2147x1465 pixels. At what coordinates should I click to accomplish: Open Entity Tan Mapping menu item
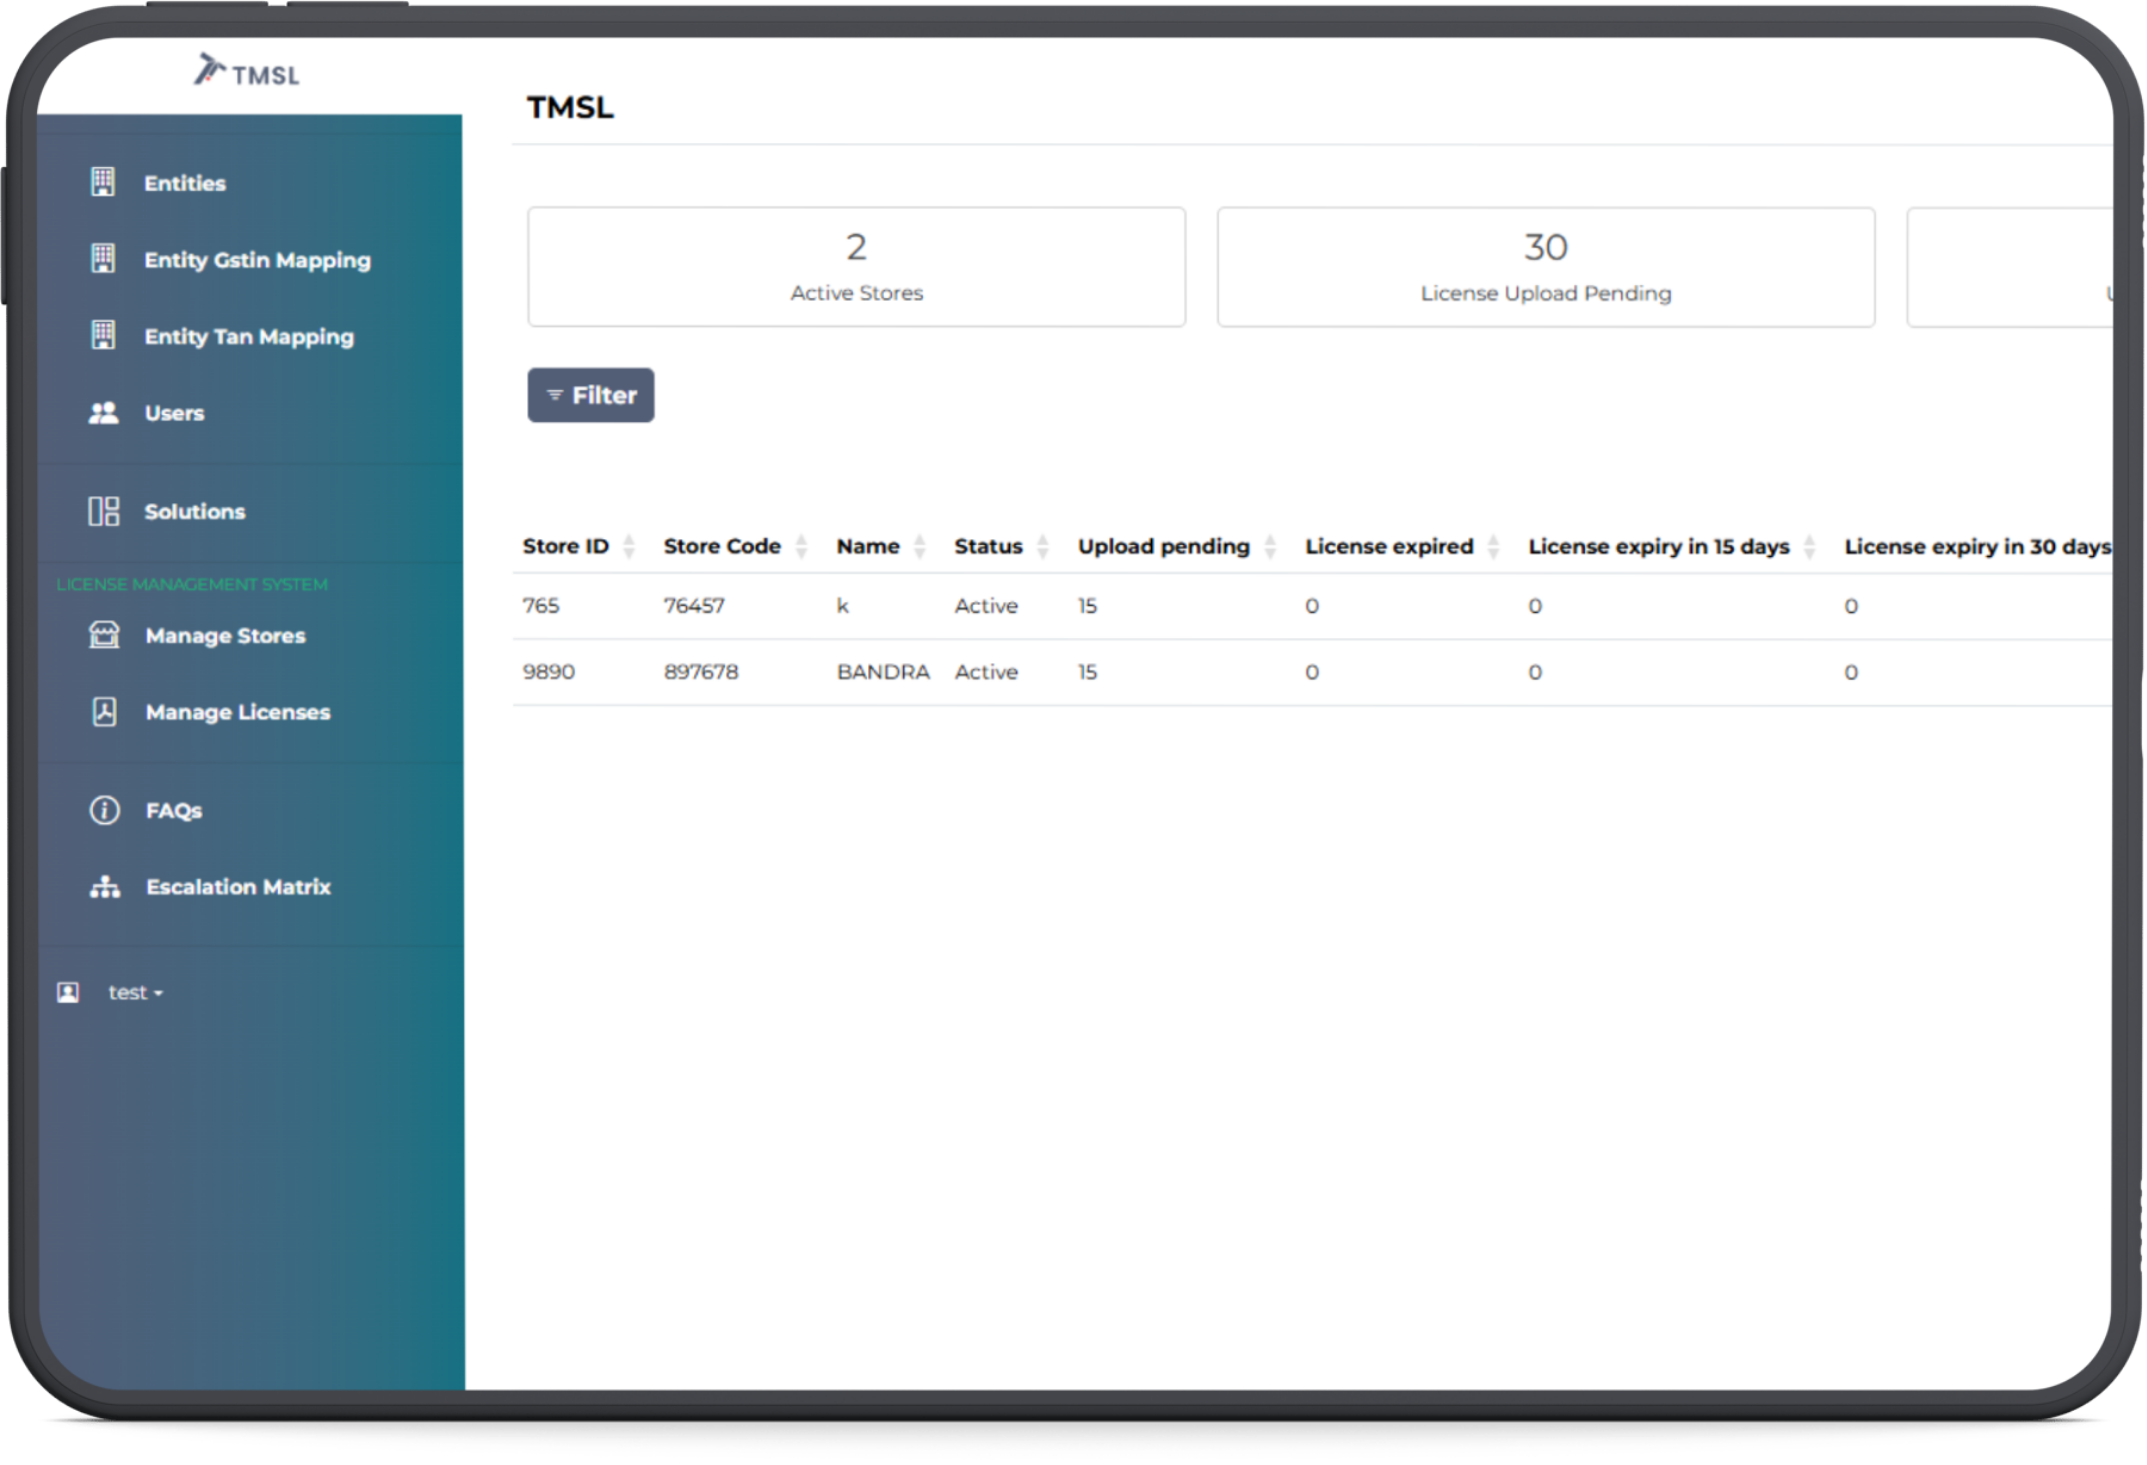[248, 337]
